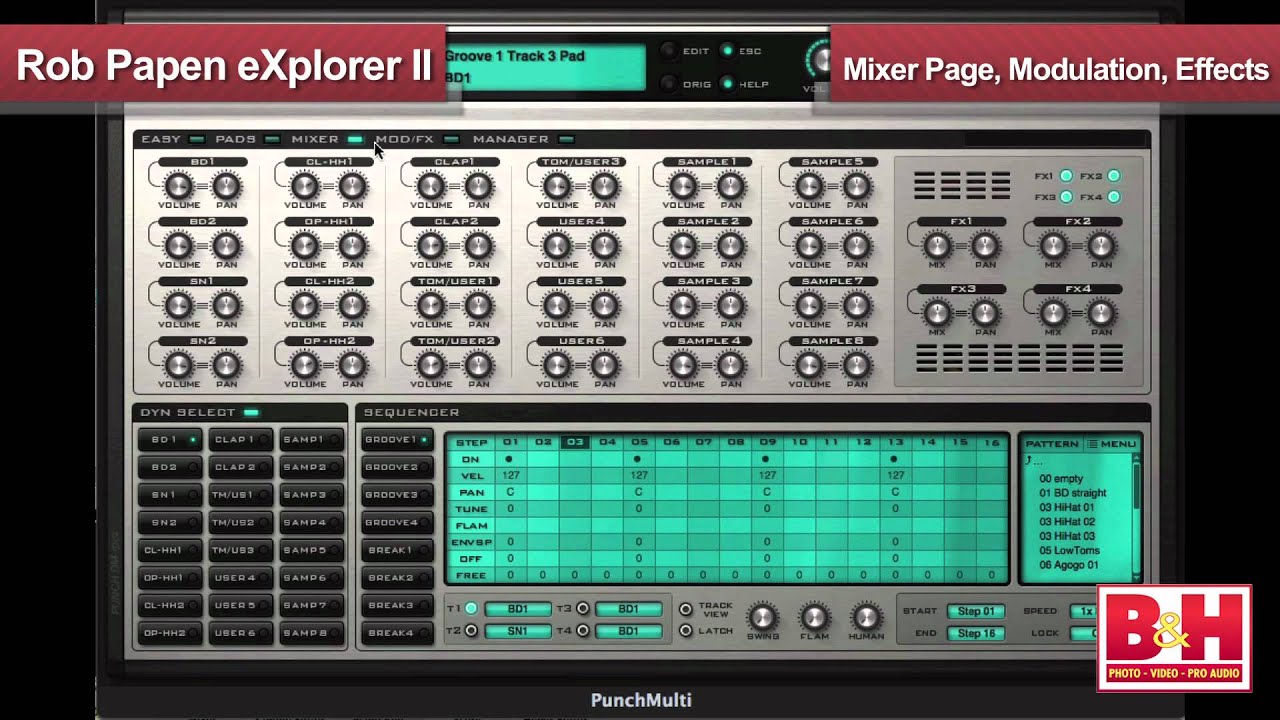This screenshot has width=1280, height=720.
Task: Select track T3 radio button
Action: (x=582, y=608)
